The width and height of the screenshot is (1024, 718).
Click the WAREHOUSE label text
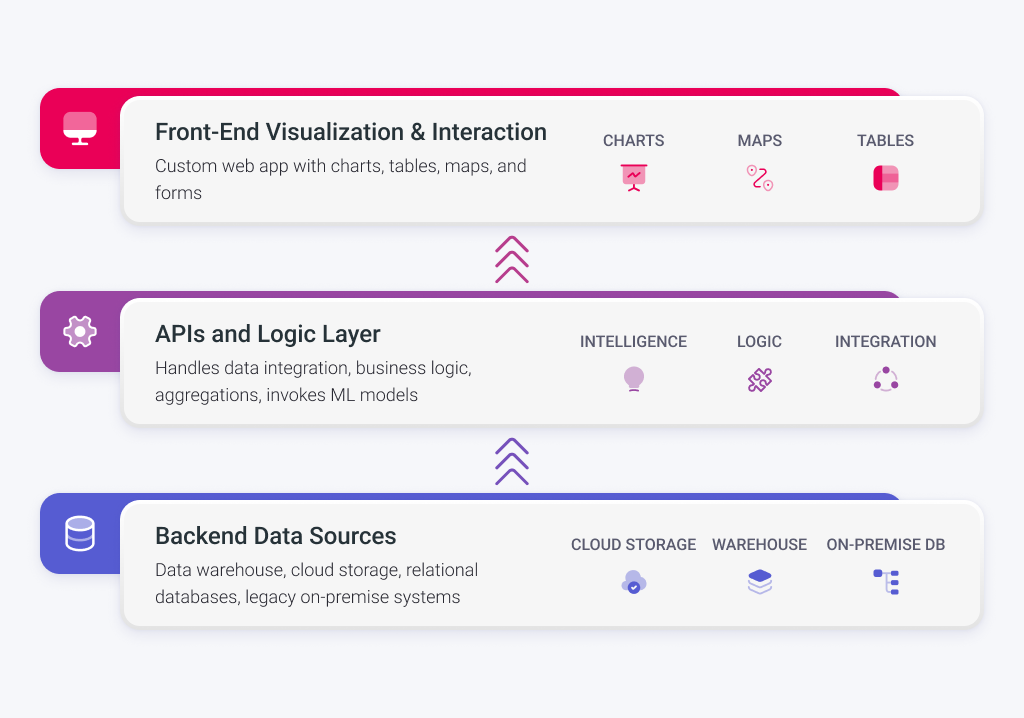(x=759, y=545)
